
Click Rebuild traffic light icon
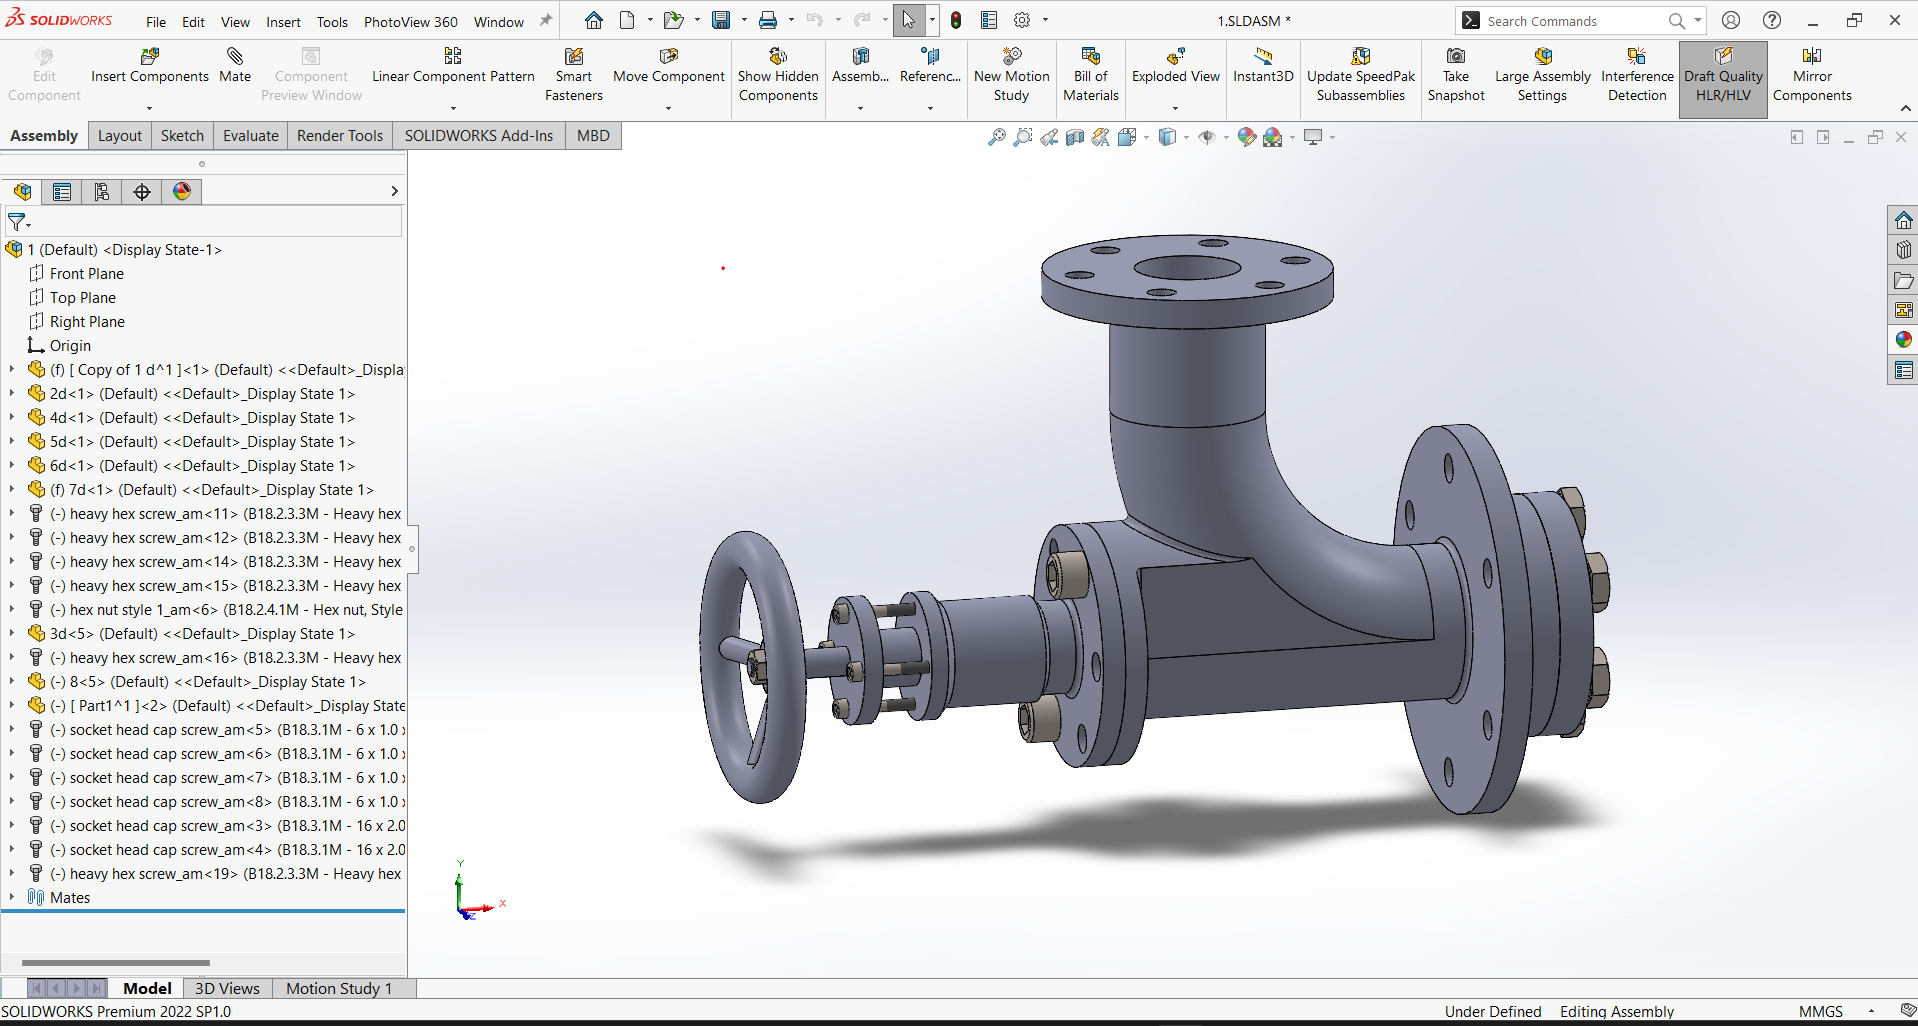pos(956,20)
